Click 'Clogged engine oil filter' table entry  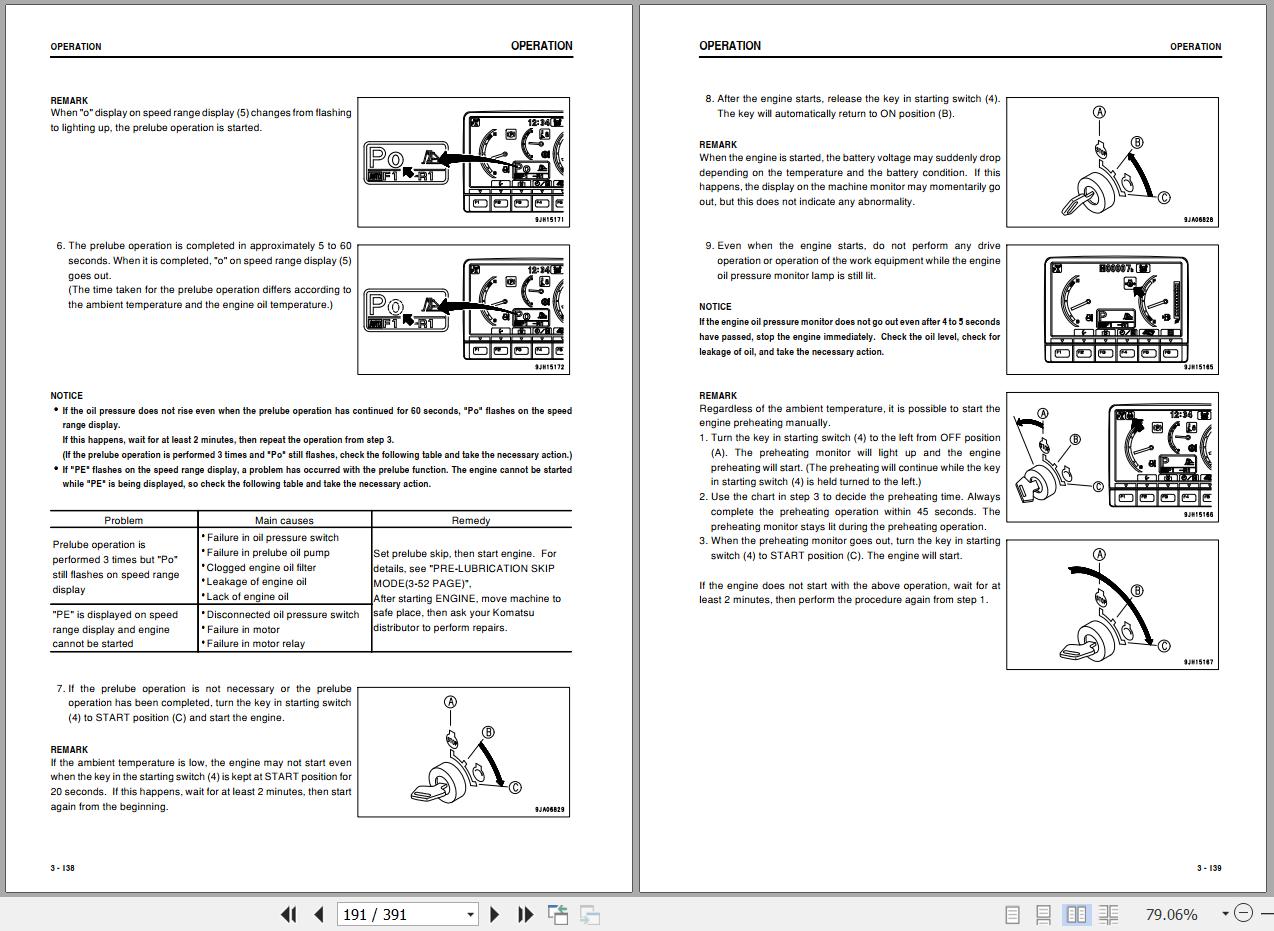(x=260, y=567)
